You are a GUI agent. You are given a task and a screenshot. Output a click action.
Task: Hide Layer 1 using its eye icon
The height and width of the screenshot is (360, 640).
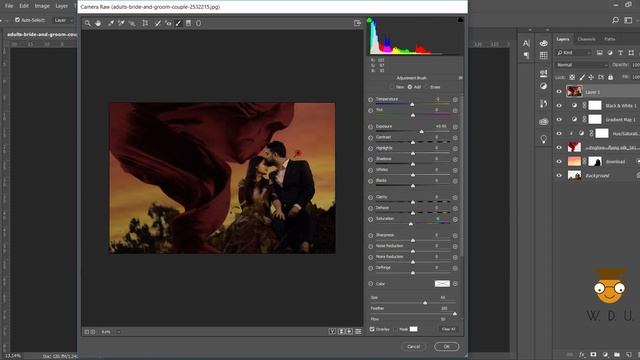(559, 92)
